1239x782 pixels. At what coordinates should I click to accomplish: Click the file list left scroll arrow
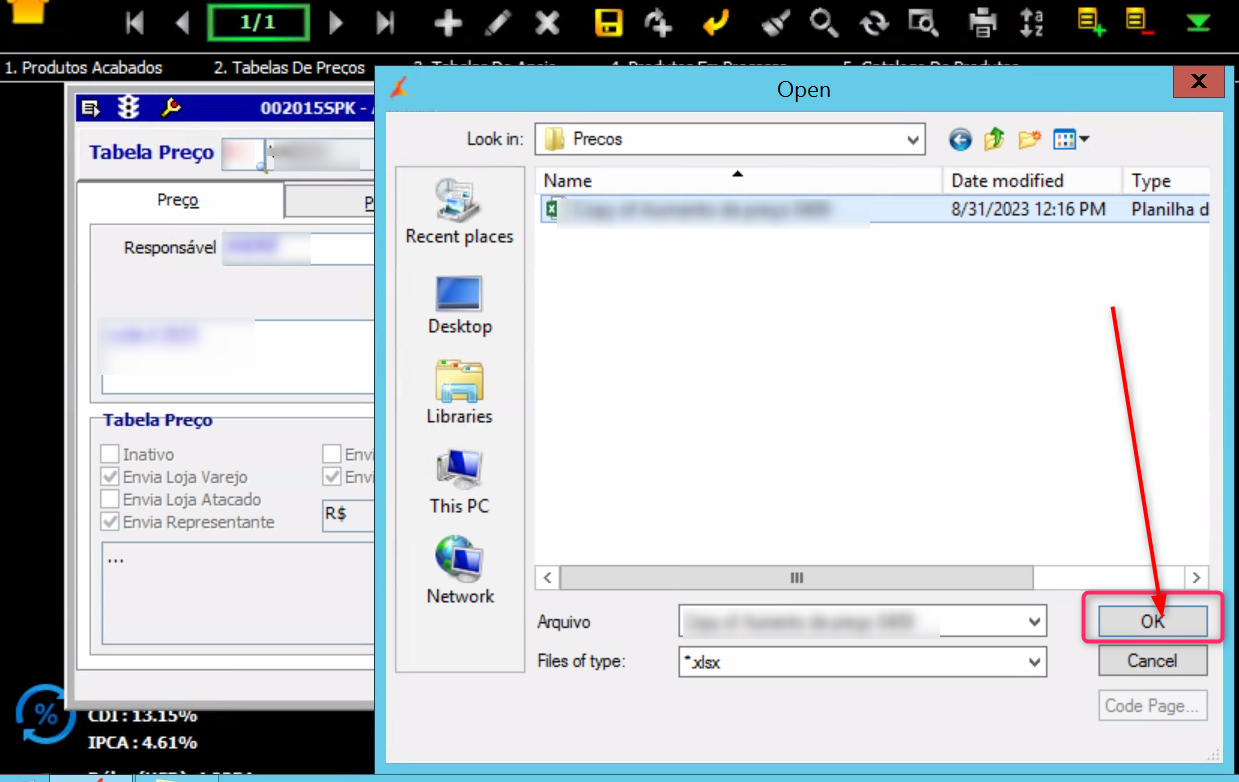click(547, 578)
